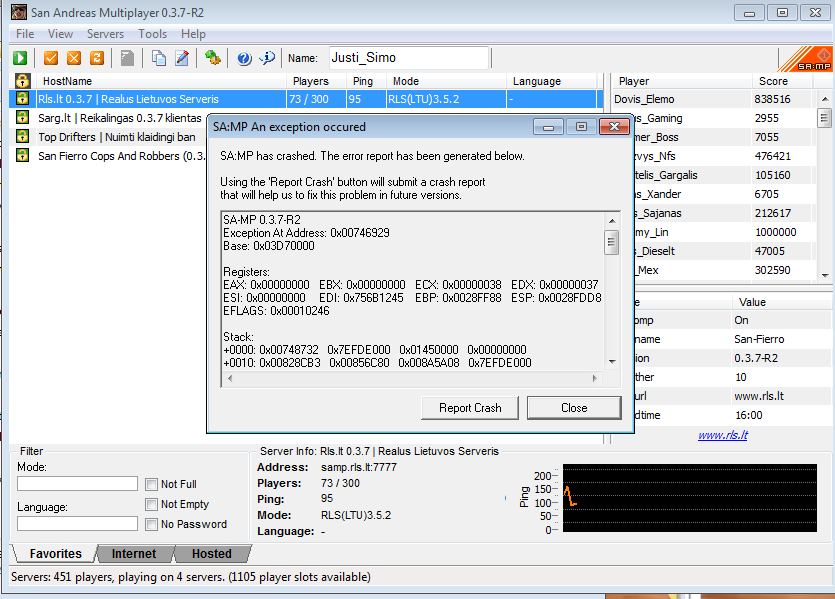Image resolution: width=835 pixels, height=599 pixels.
Task: Click the crash report vertical scrollbar up arrow
Action: pos(612,220)
